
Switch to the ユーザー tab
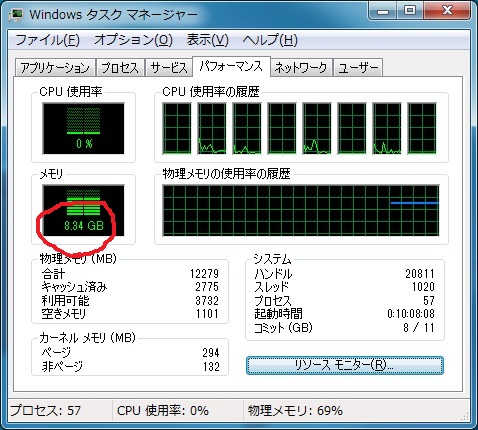pyautogui.click(x=358, y=68)
